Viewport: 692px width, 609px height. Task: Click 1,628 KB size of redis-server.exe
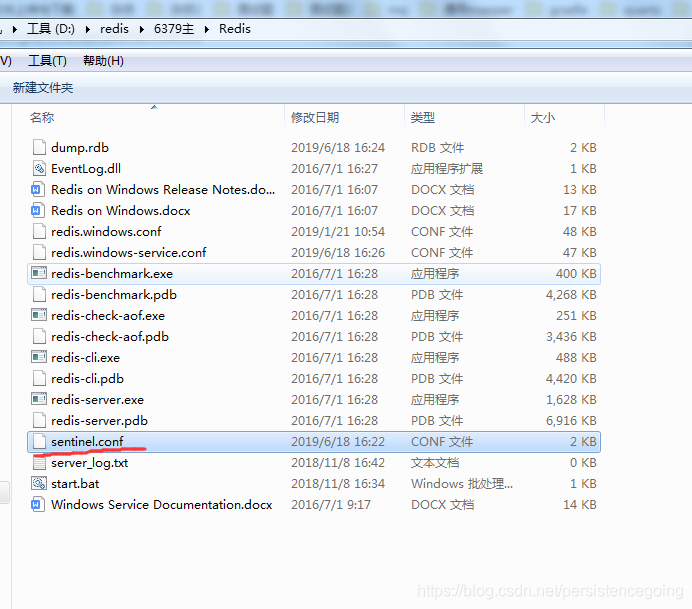pyautogui.click(x=571, y=399)
